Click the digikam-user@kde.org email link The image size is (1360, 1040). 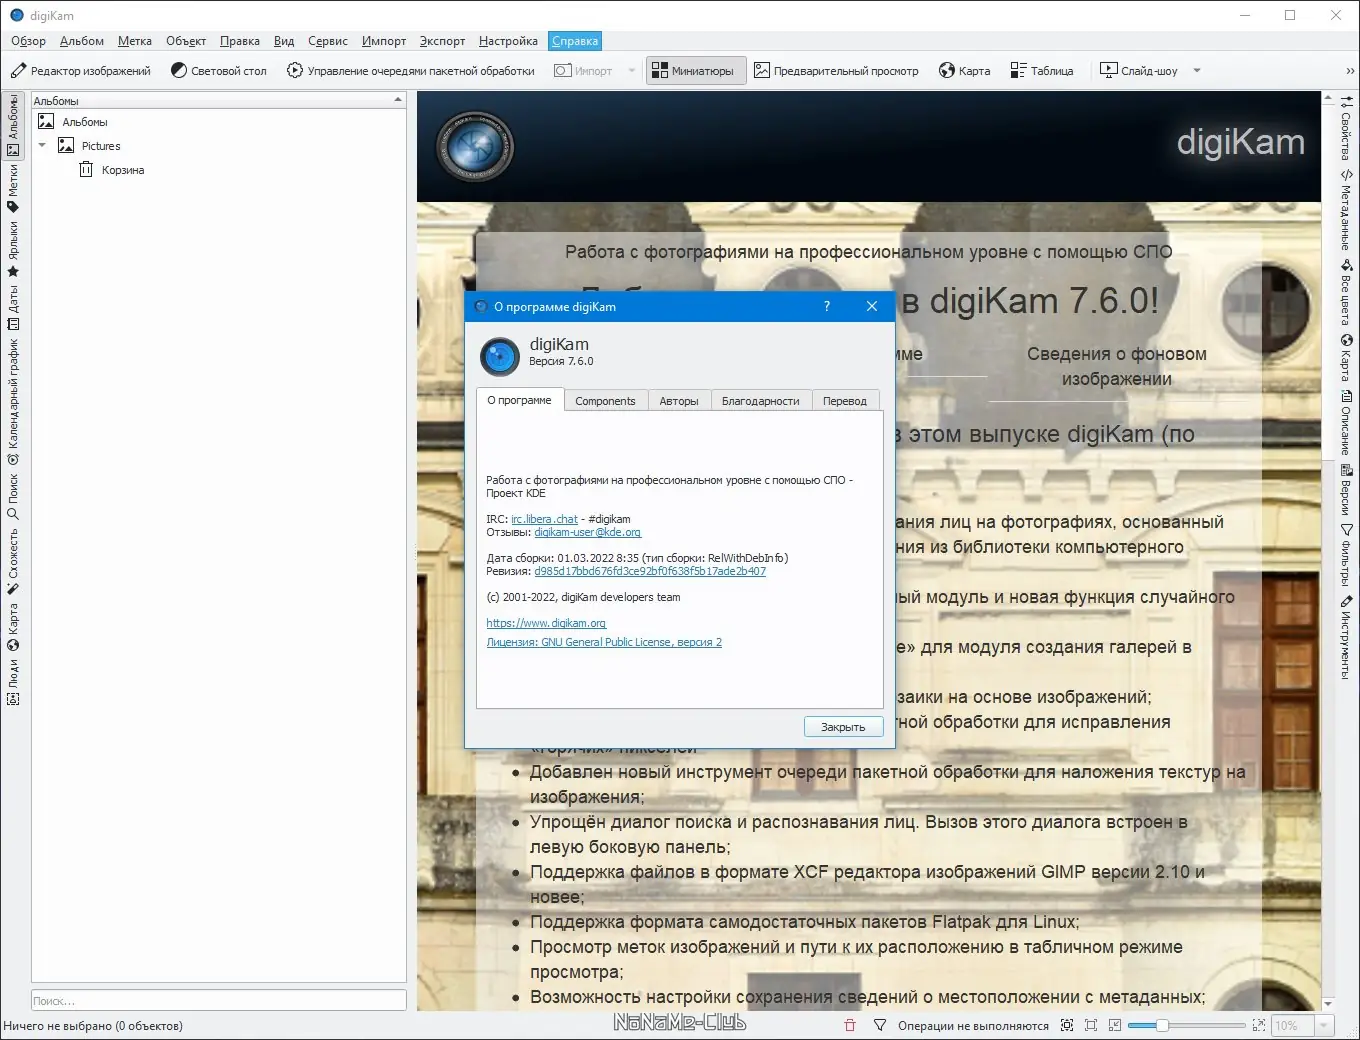587,532
